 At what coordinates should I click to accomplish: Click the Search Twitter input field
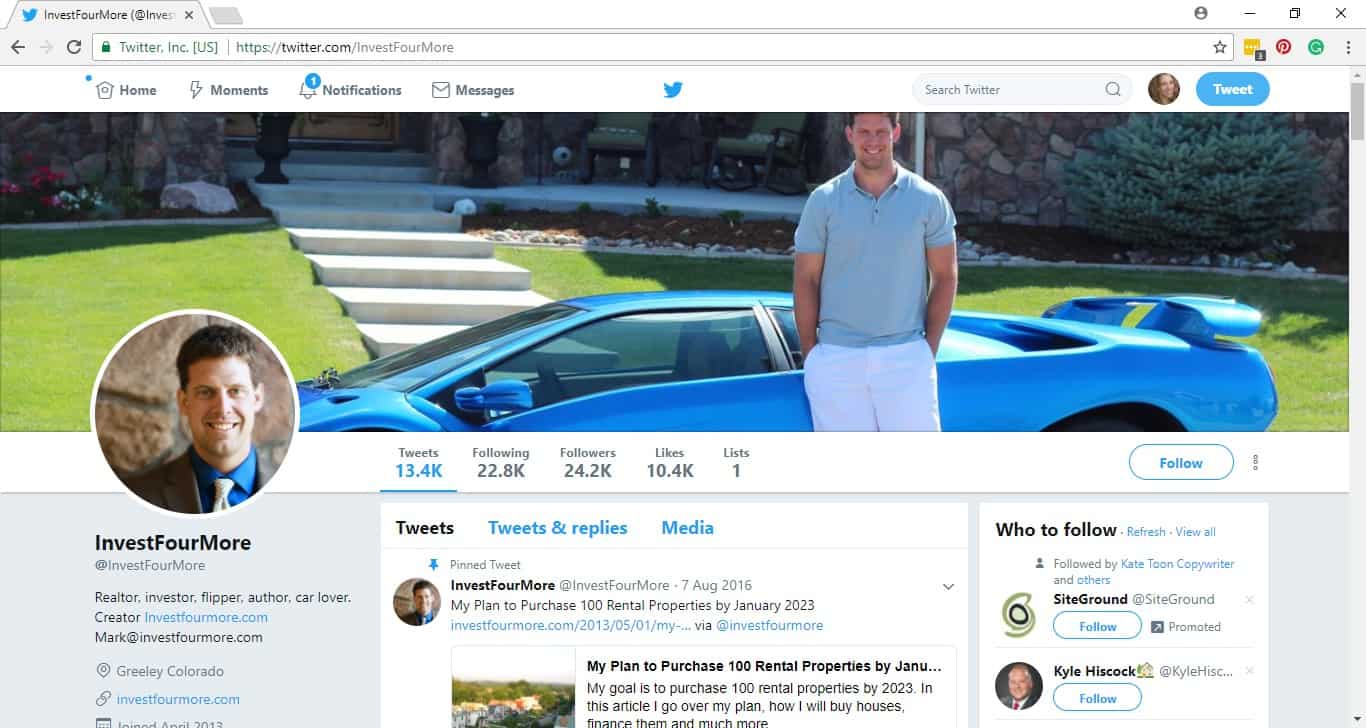tap(1010, 90)
